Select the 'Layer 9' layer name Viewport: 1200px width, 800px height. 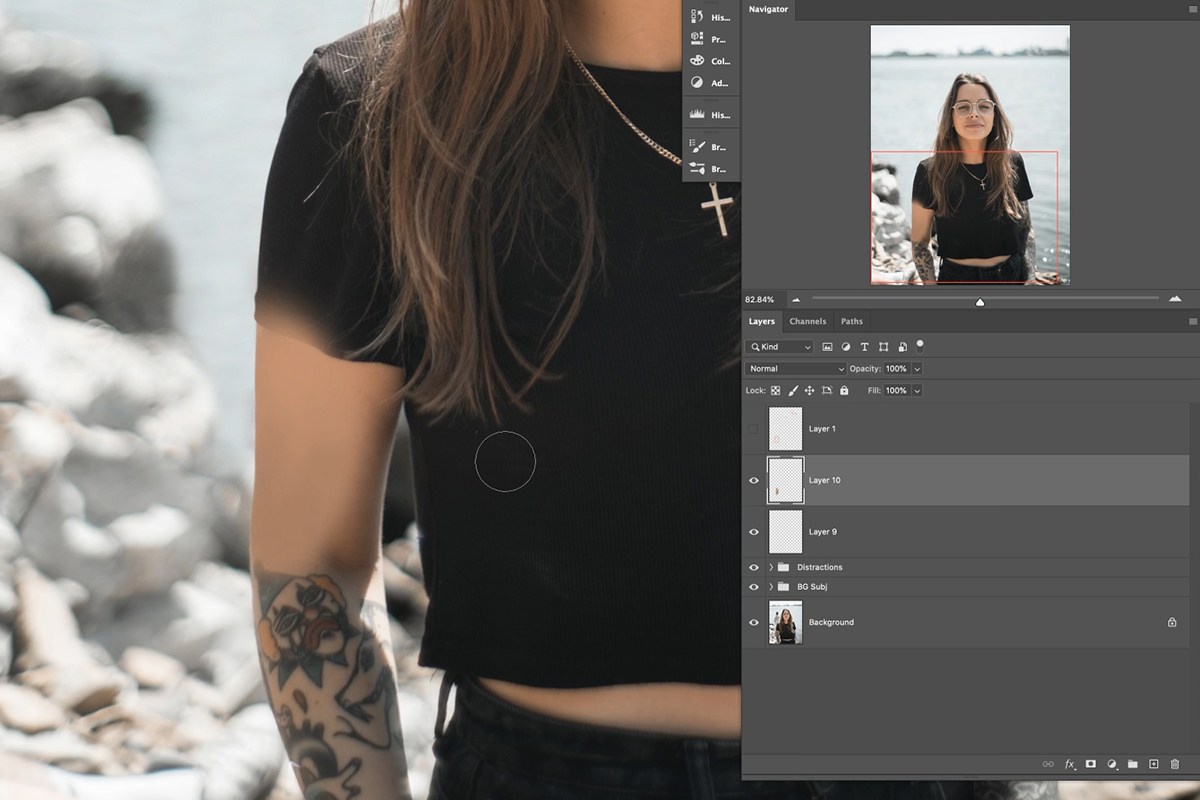click(x=823, y=532)
